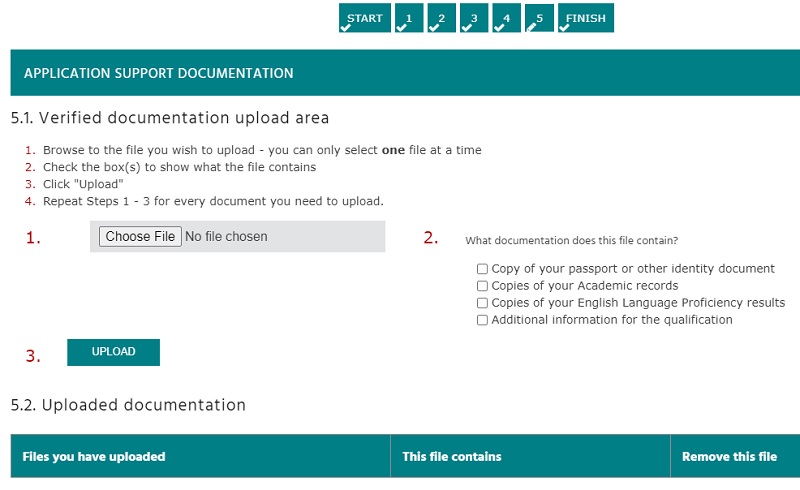Image resolution: width=800 pixels, height=490 pixels.
Task: Navigate to step 3
Action: click(x=474, y=18)
